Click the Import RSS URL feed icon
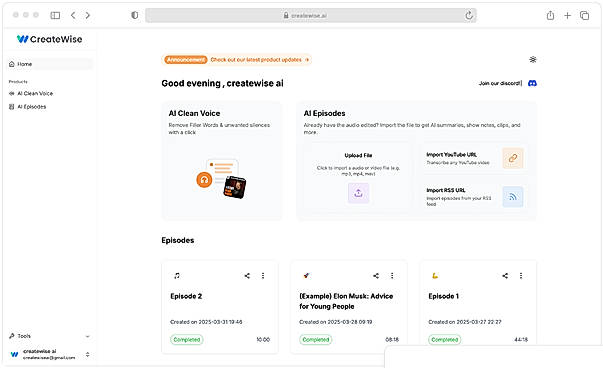This screenshot has height=368, width=603. 513,196
